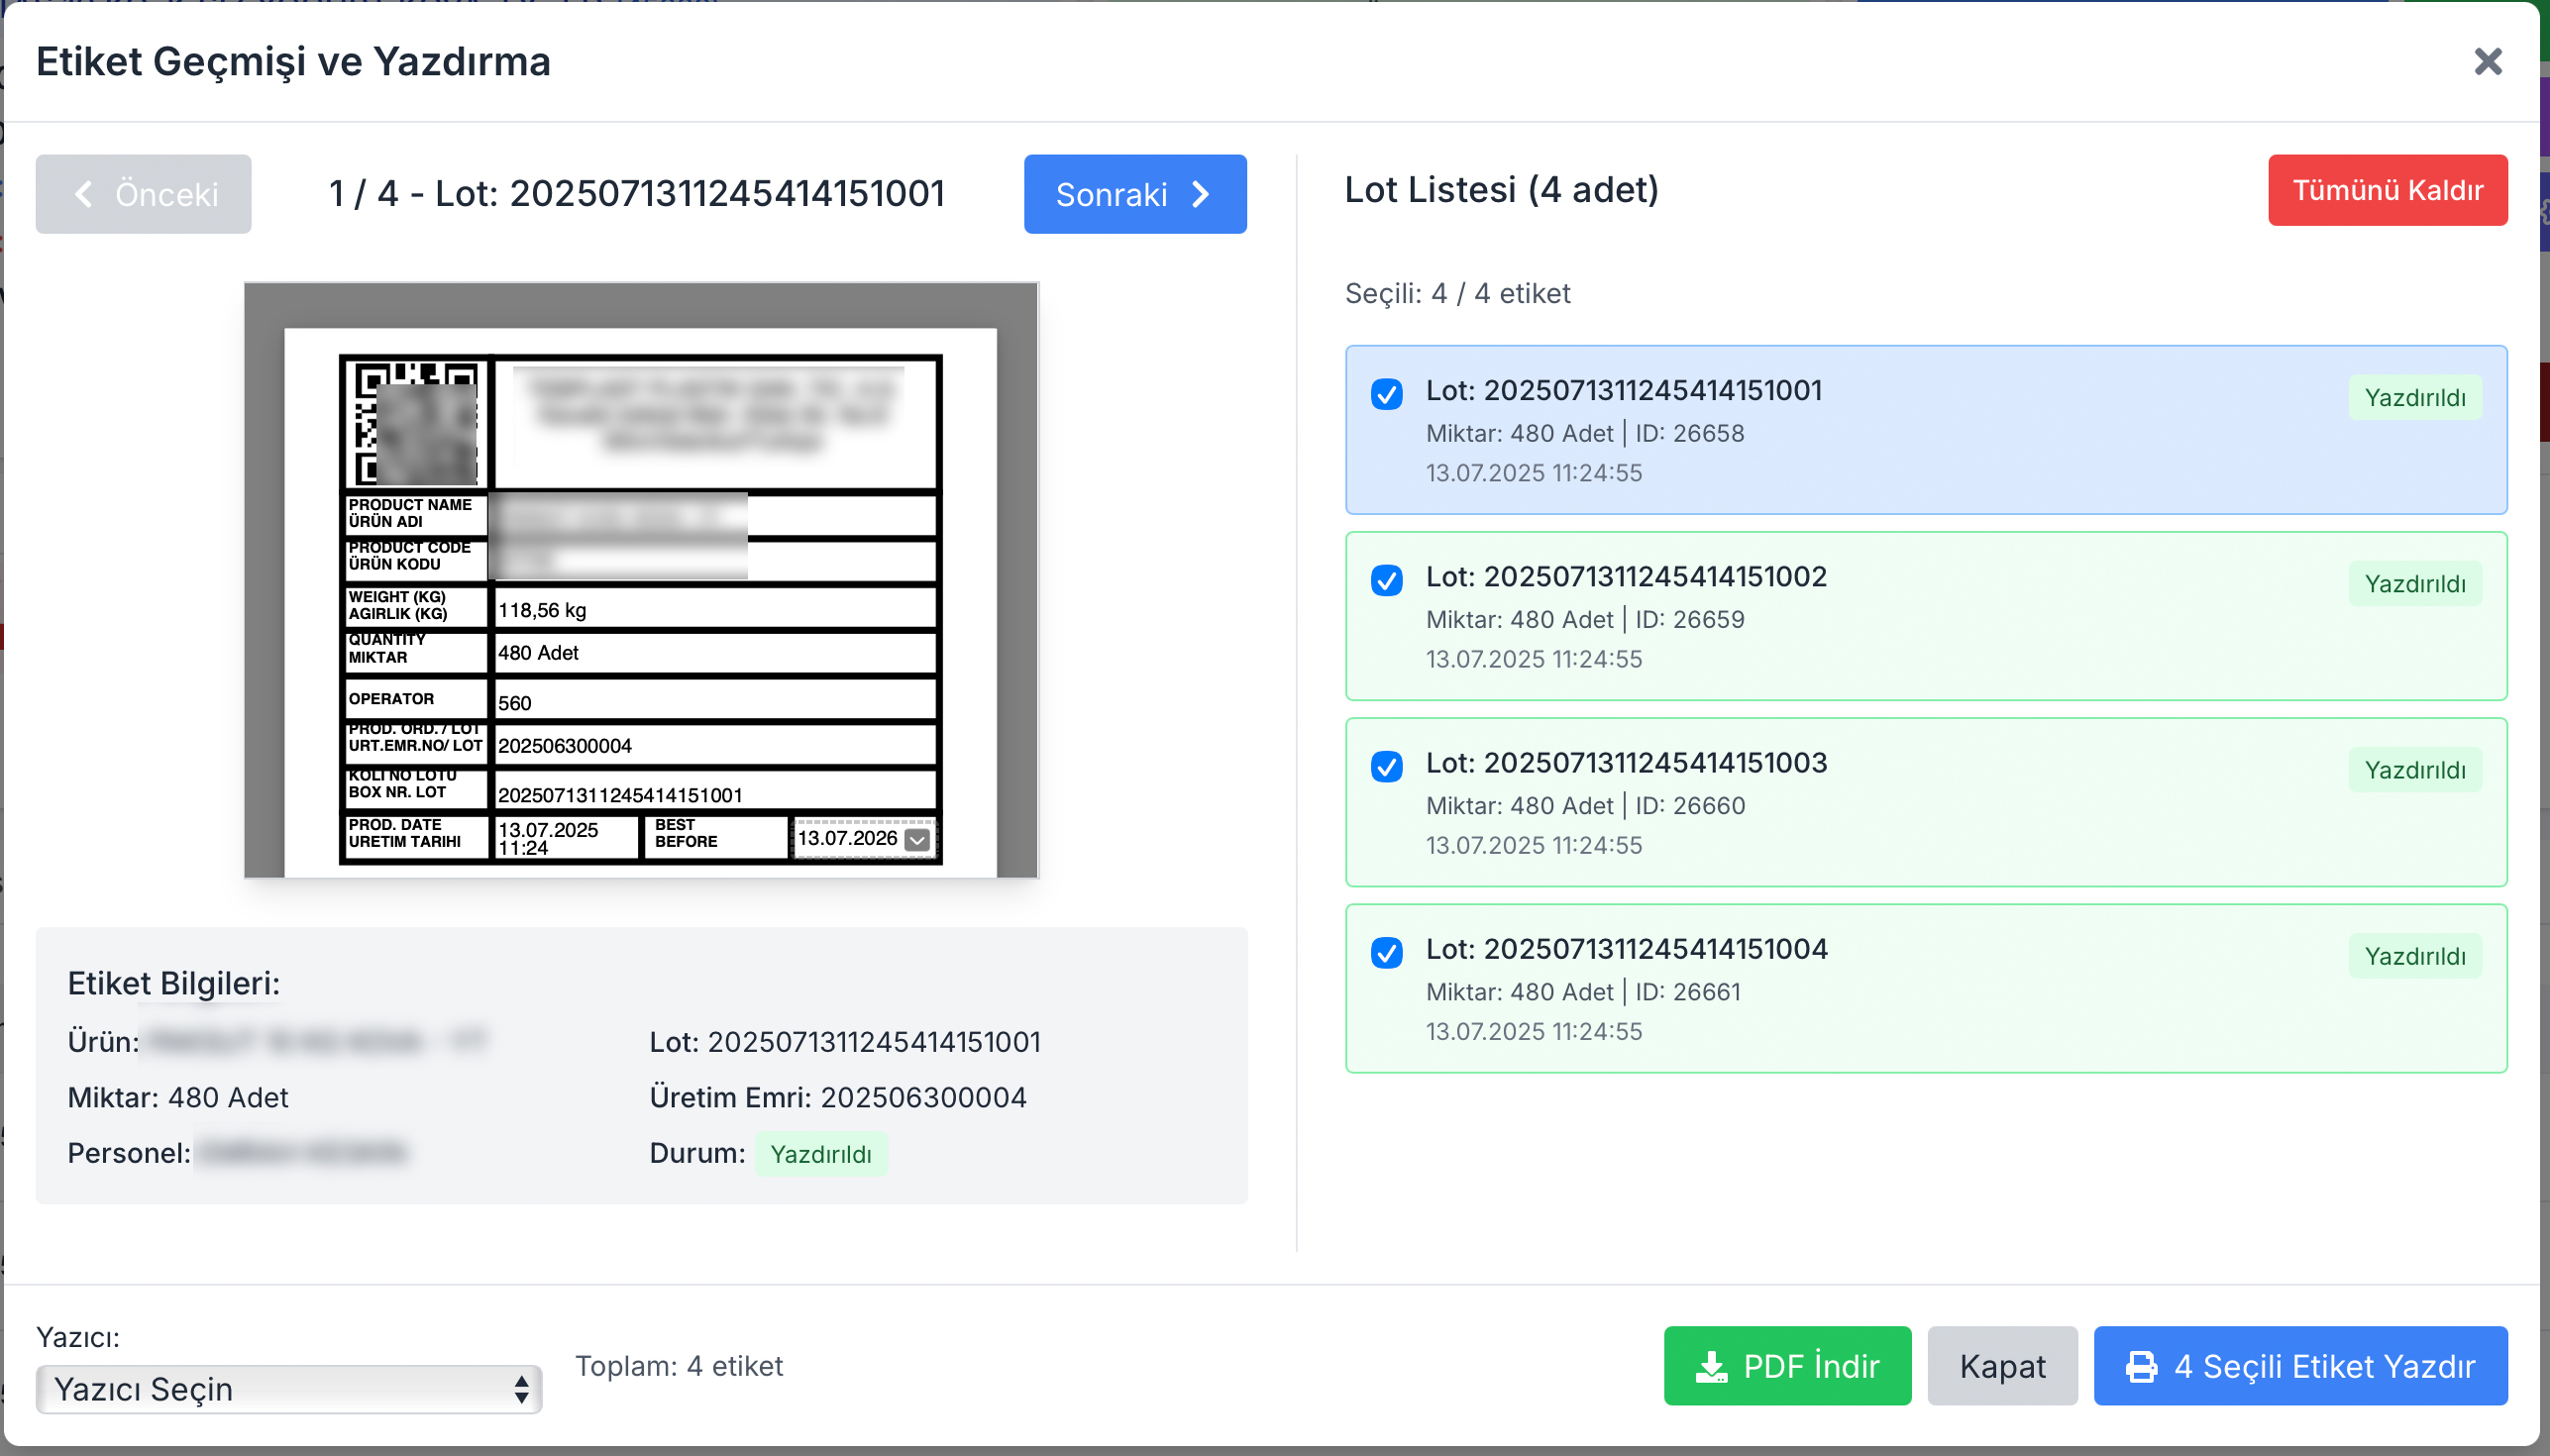Image resolution: width=2550 pixels, height=1456 pixels.
Task: Click the QR code on label preview
Action: click(x=415, y=423)
